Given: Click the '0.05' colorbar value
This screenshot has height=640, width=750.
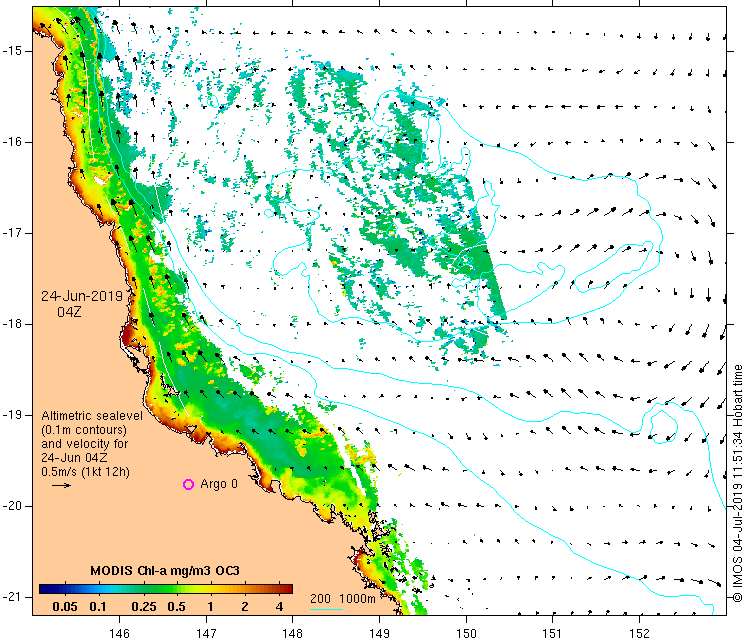Looking at the screenshot, I should click(65, 607).
